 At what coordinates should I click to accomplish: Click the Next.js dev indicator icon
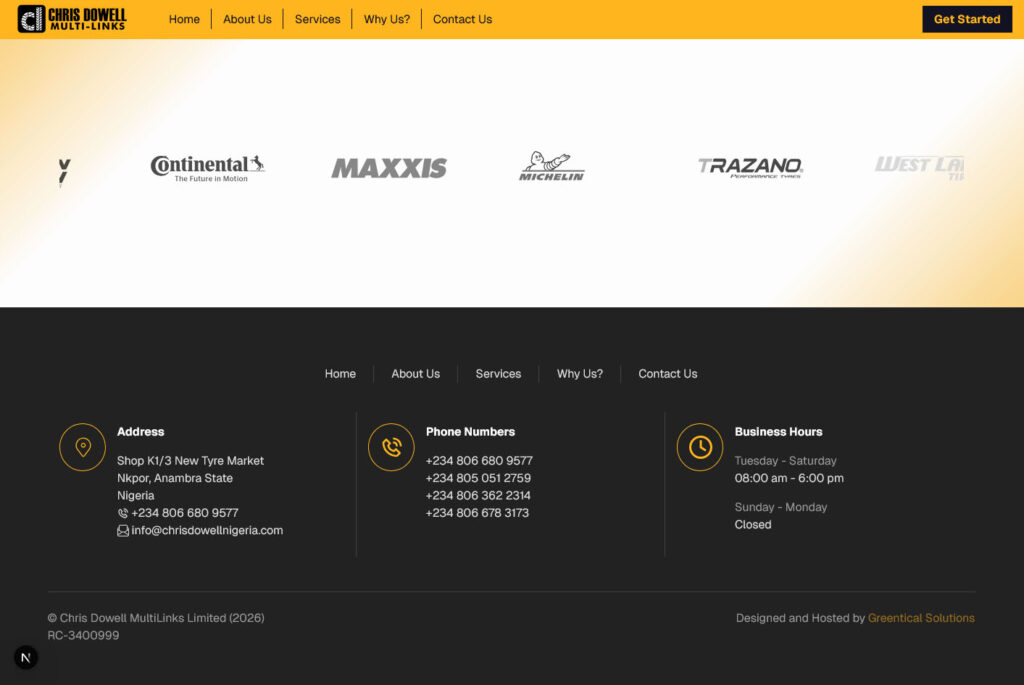[x=26, y=657]
